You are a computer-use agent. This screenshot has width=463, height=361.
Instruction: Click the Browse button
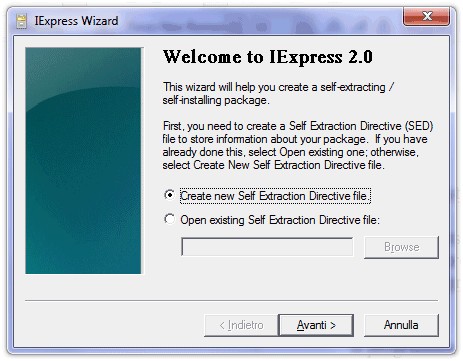(x=401, y=247)
